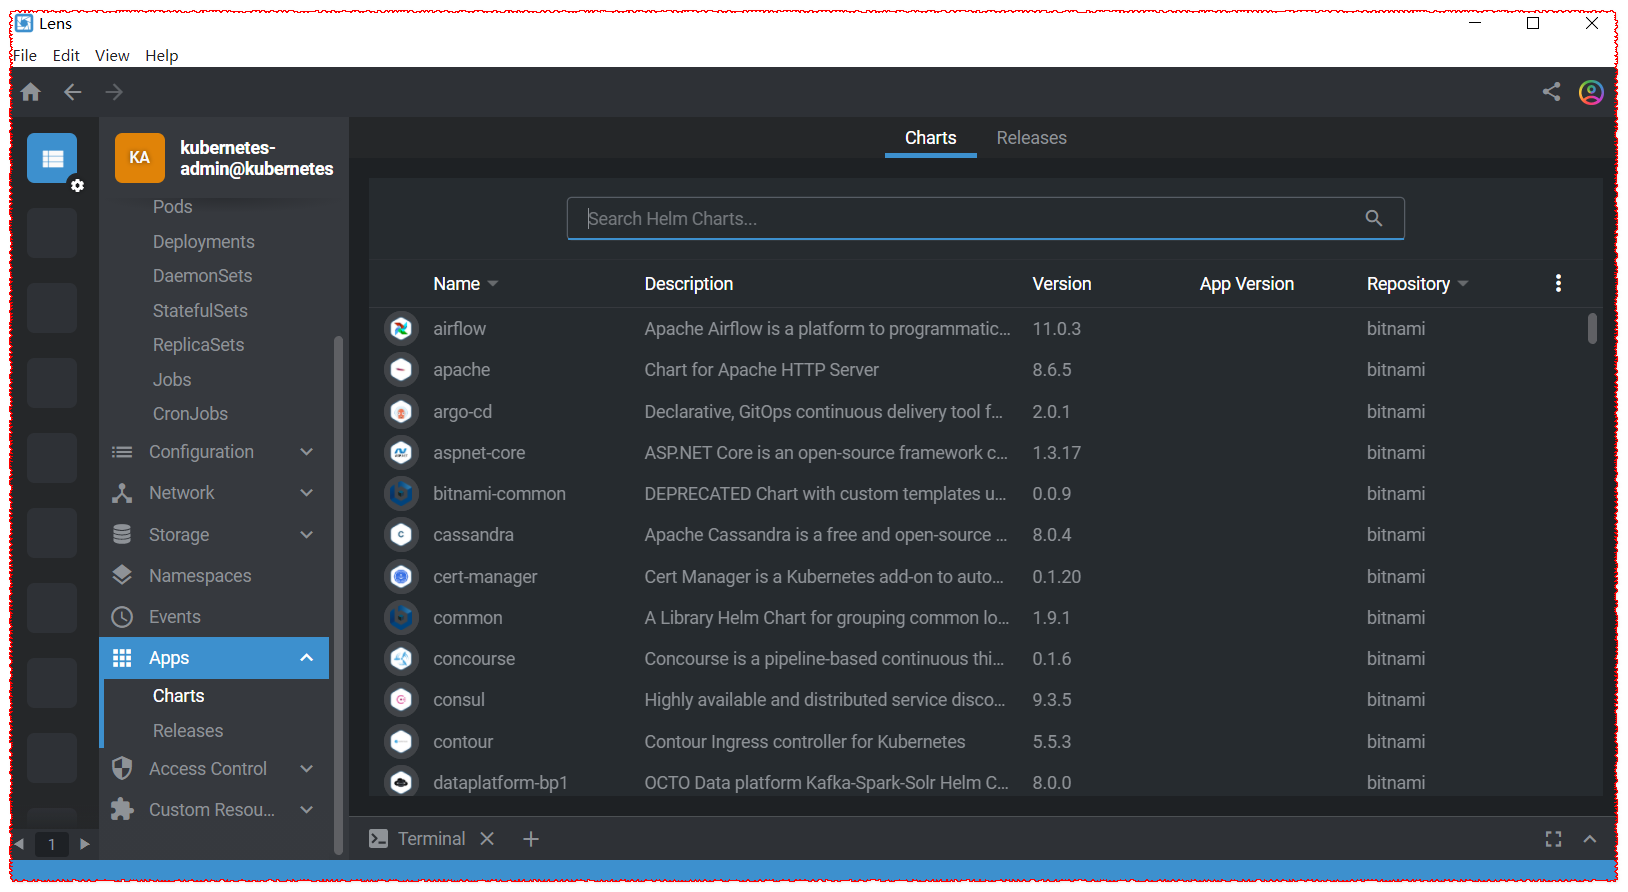Close the Terminal tab
This screenshot has width=1628, height=892.
(x=487, y=839)
